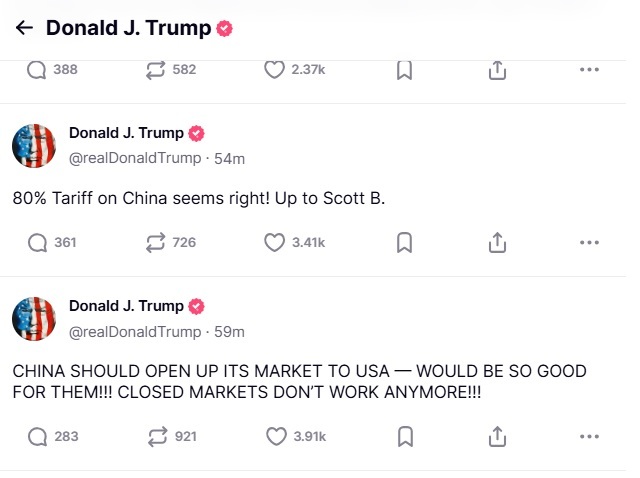Open more options on the topmost post
Image resolution: width=640 pixels, height=478 pixels.
[589, 69]
